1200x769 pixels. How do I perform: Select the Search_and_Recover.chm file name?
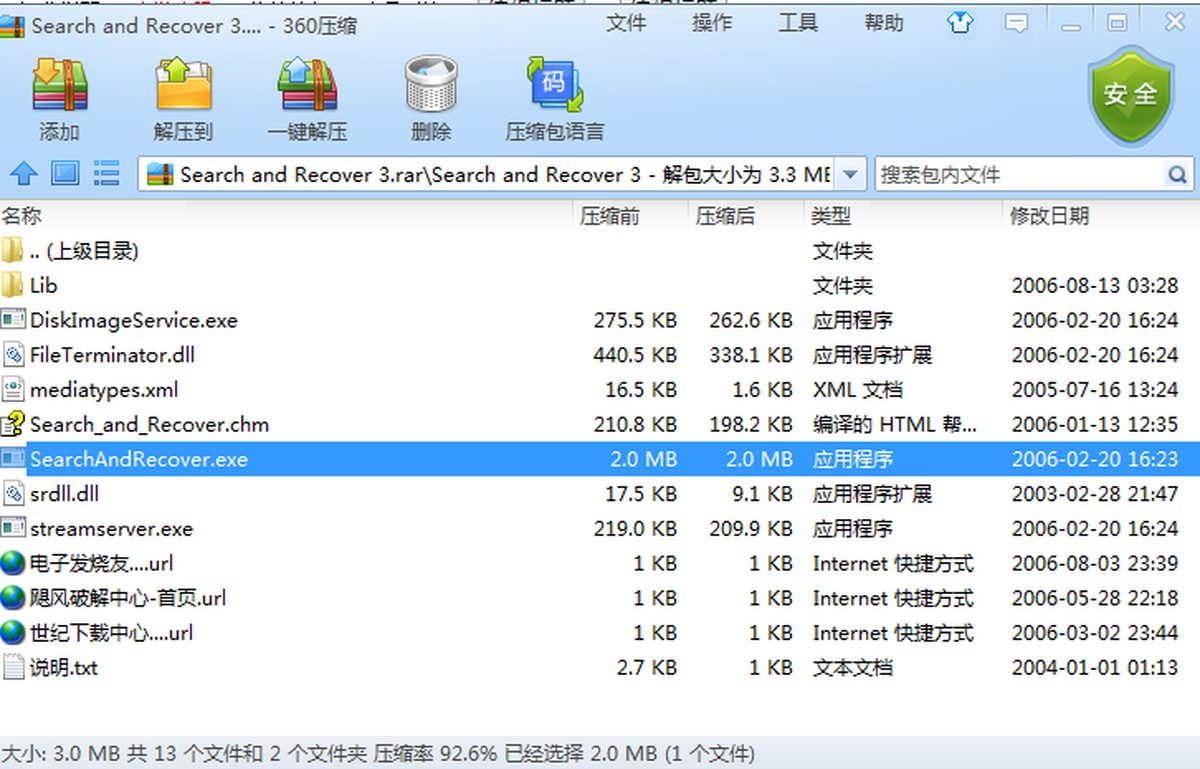coord(150,425)
